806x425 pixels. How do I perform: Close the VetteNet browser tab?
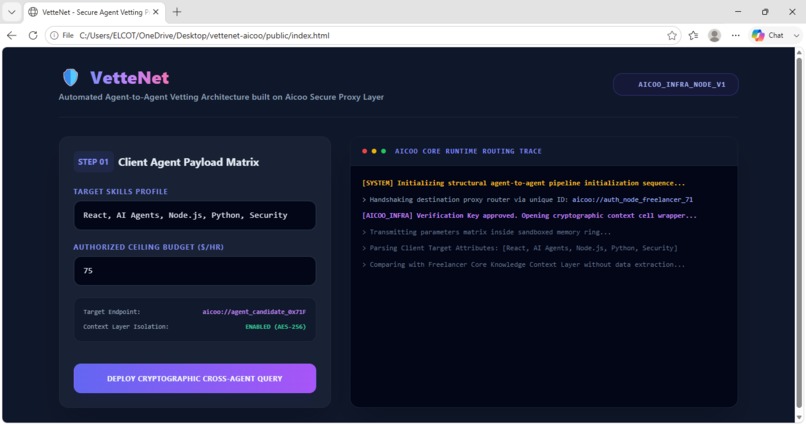click(x=156, y=12)
